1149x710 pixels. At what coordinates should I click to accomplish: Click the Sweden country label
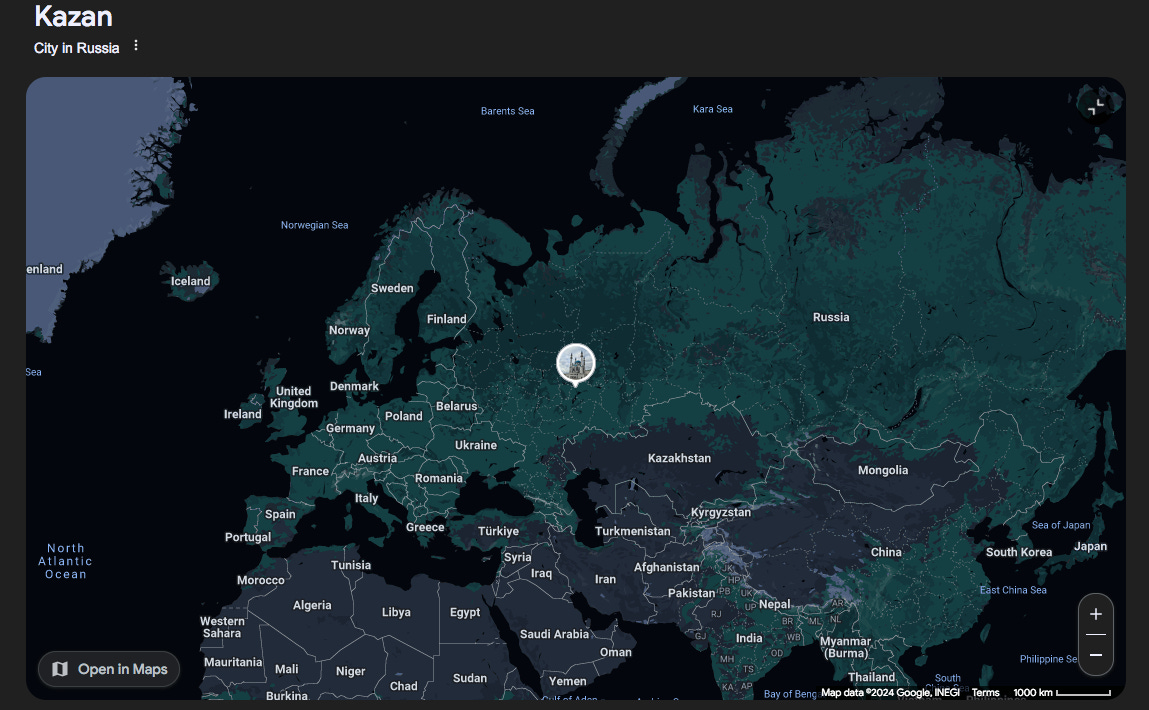[392, 289]
